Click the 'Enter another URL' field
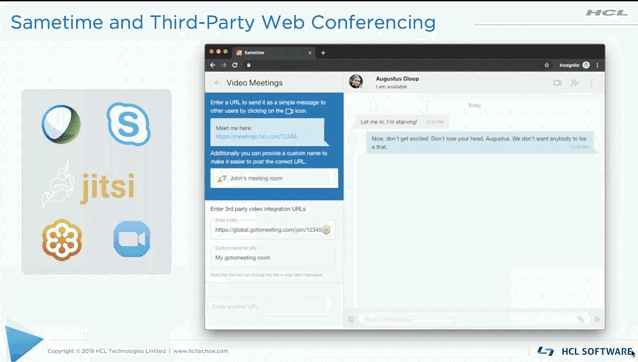The image size is (638, 362). point(270,307)
